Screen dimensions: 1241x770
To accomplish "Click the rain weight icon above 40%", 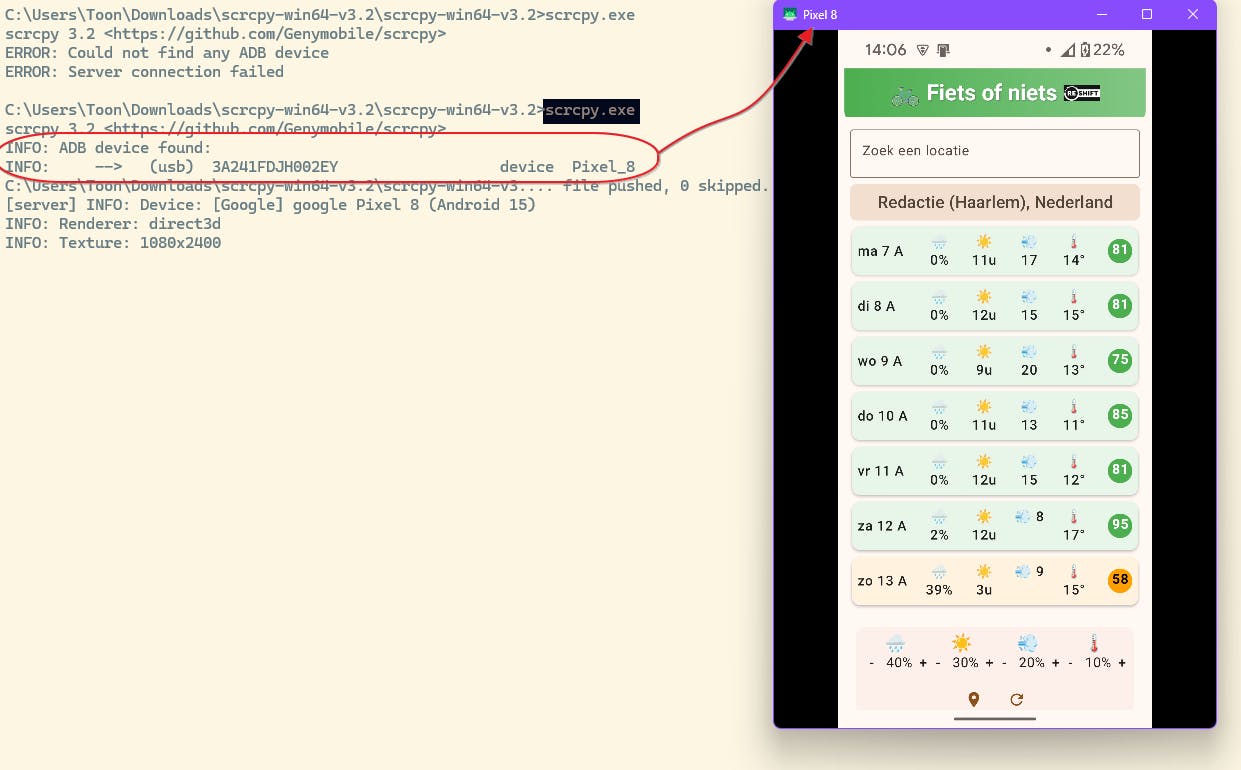I will pyautogui.click(x=896, y=643).
